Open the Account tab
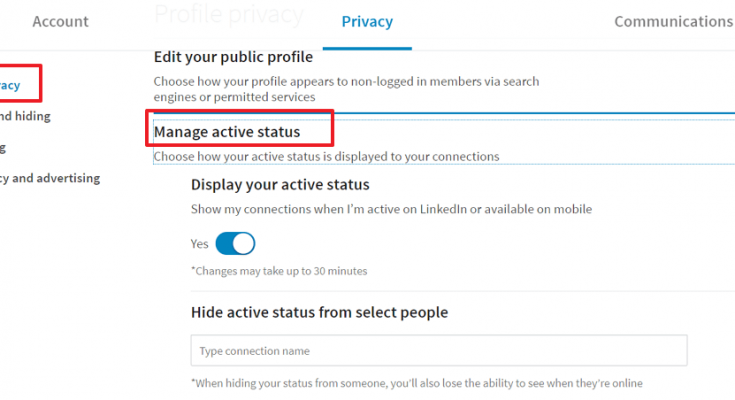This screenshot has width=735, height=400. point(60,22)
